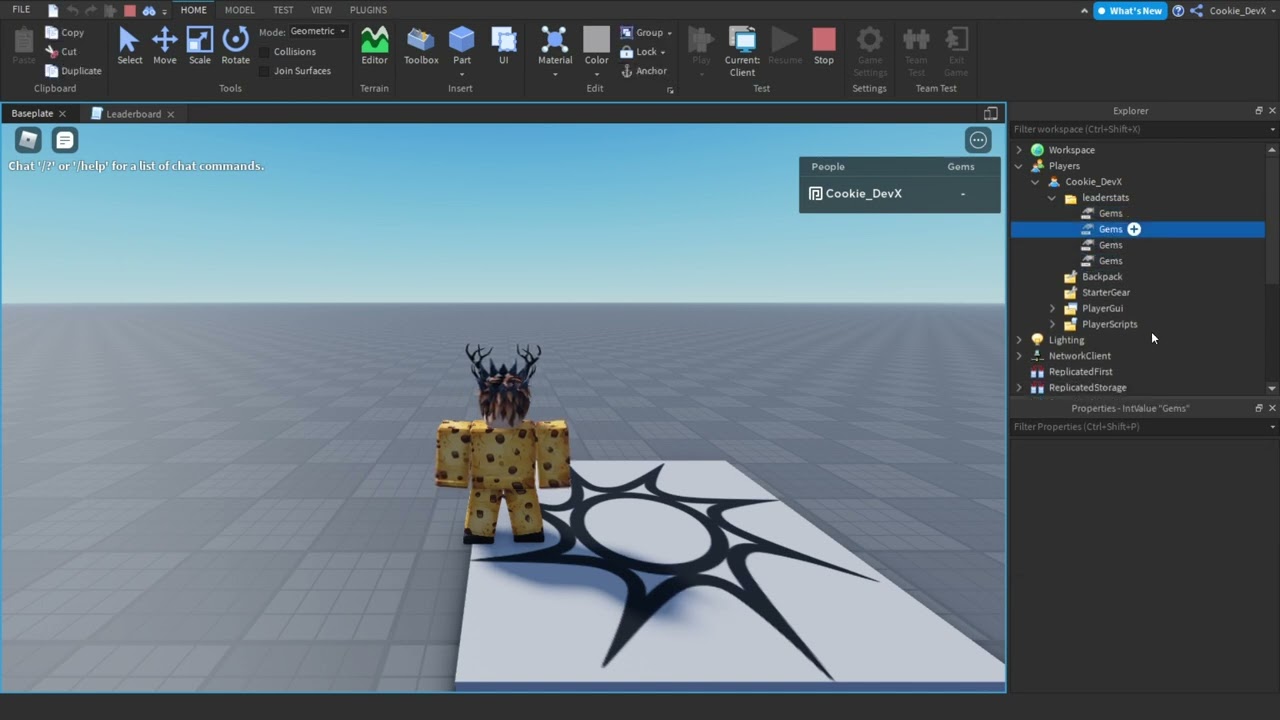Pick the Rotate tool
1280x720 pixels.
click(x=235, y=47)
